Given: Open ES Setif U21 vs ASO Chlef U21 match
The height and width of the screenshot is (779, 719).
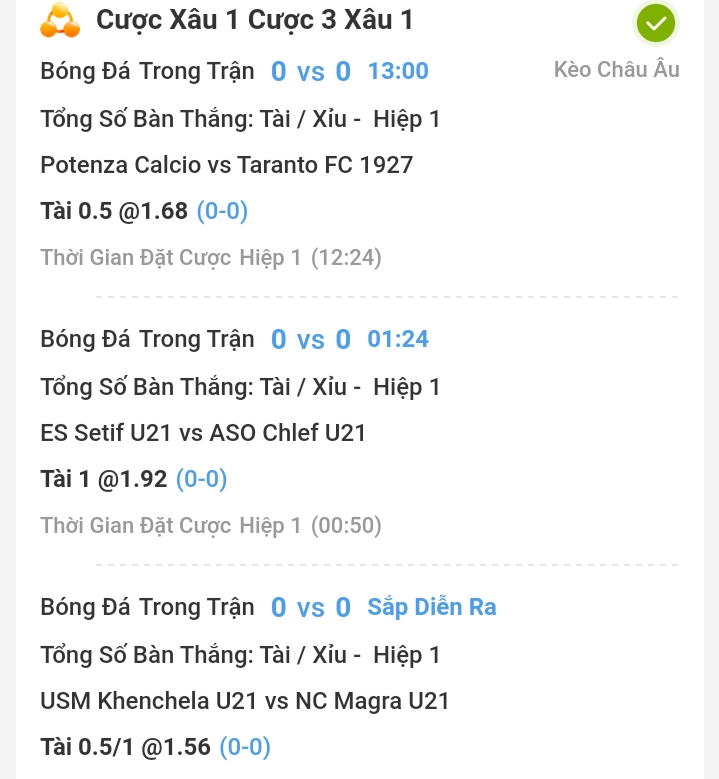Looking at the screenshot, I should point(203,433).
